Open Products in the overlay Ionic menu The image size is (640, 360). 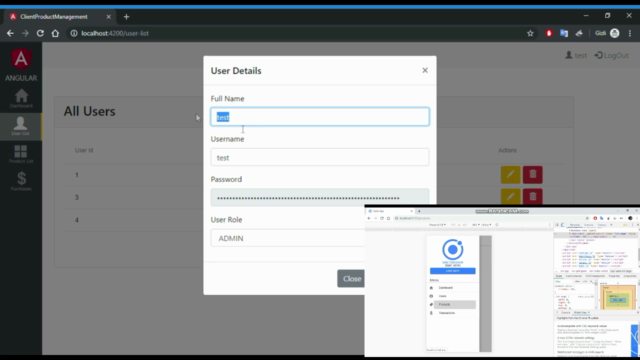pyautogui.click(x=452, y=304)
